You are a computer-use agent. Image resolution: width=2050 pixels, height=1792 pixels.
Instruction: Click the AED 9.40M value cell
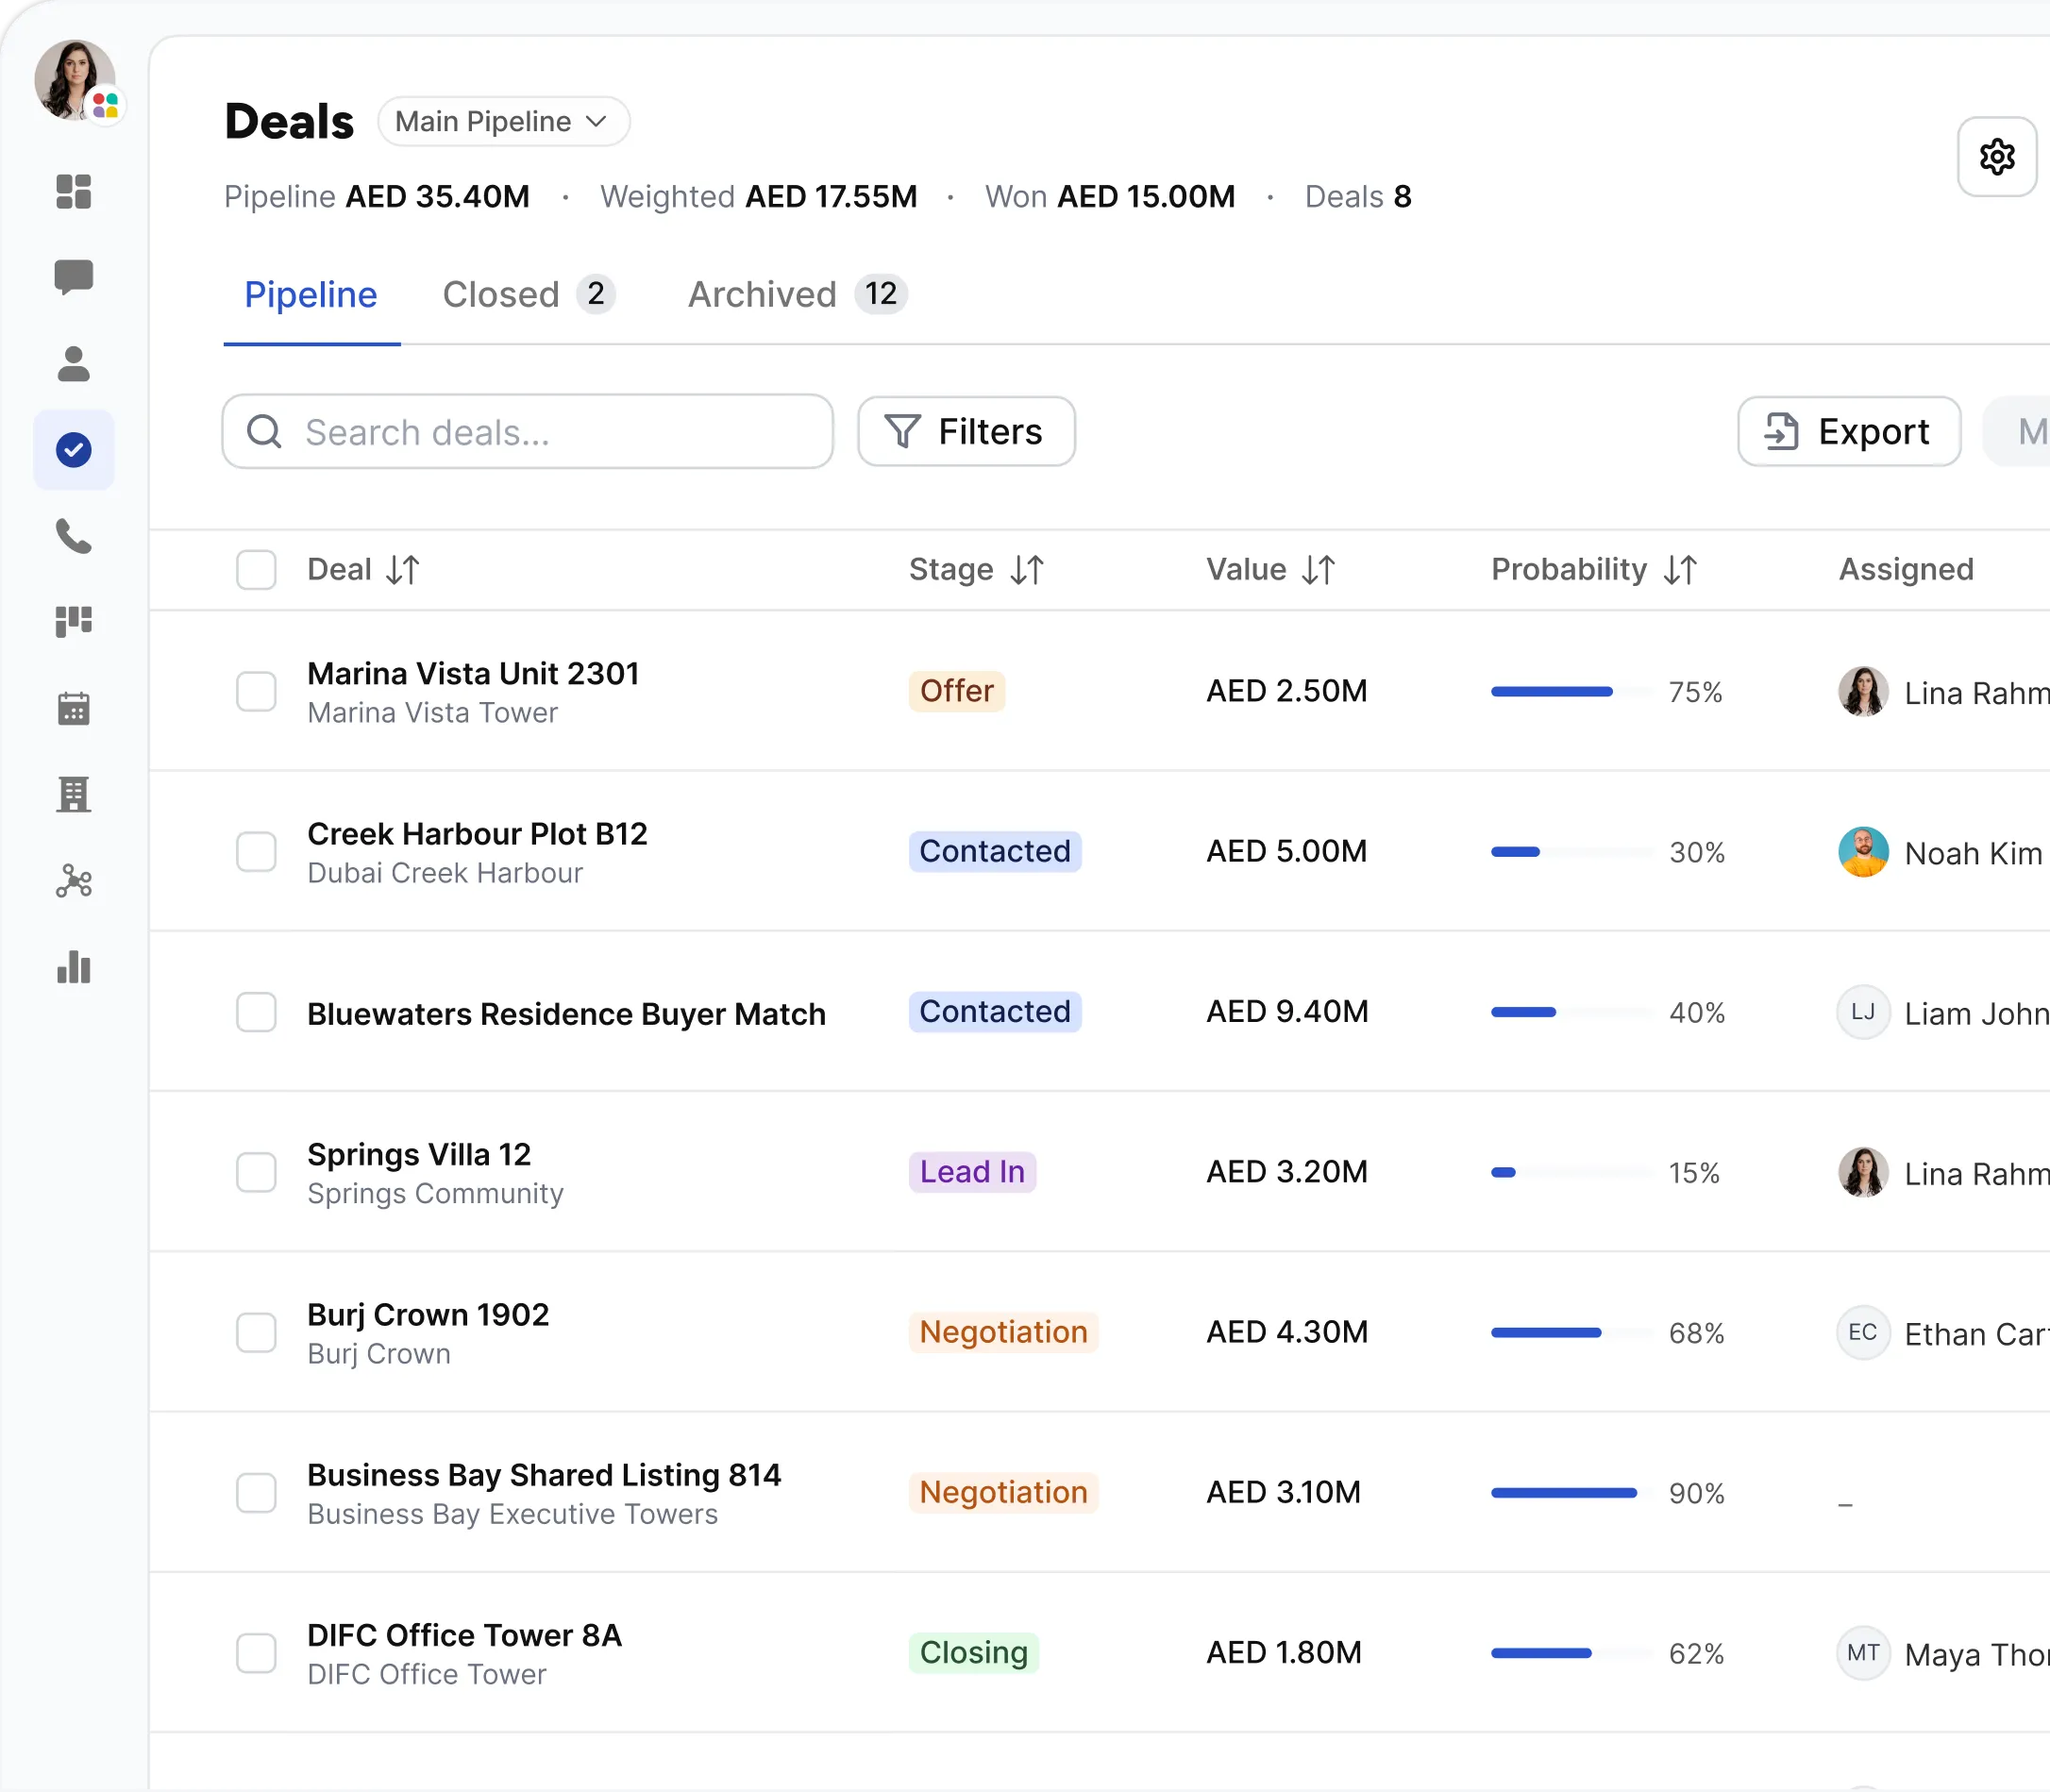[x=1287, y=1012]
